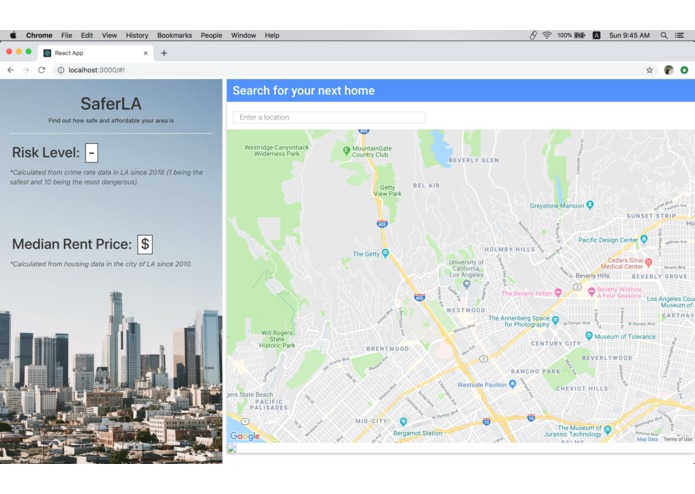Image resolution: width=695 pixels, height=494 pixels.
Task: Open the View menu
Action: (109, 35)
